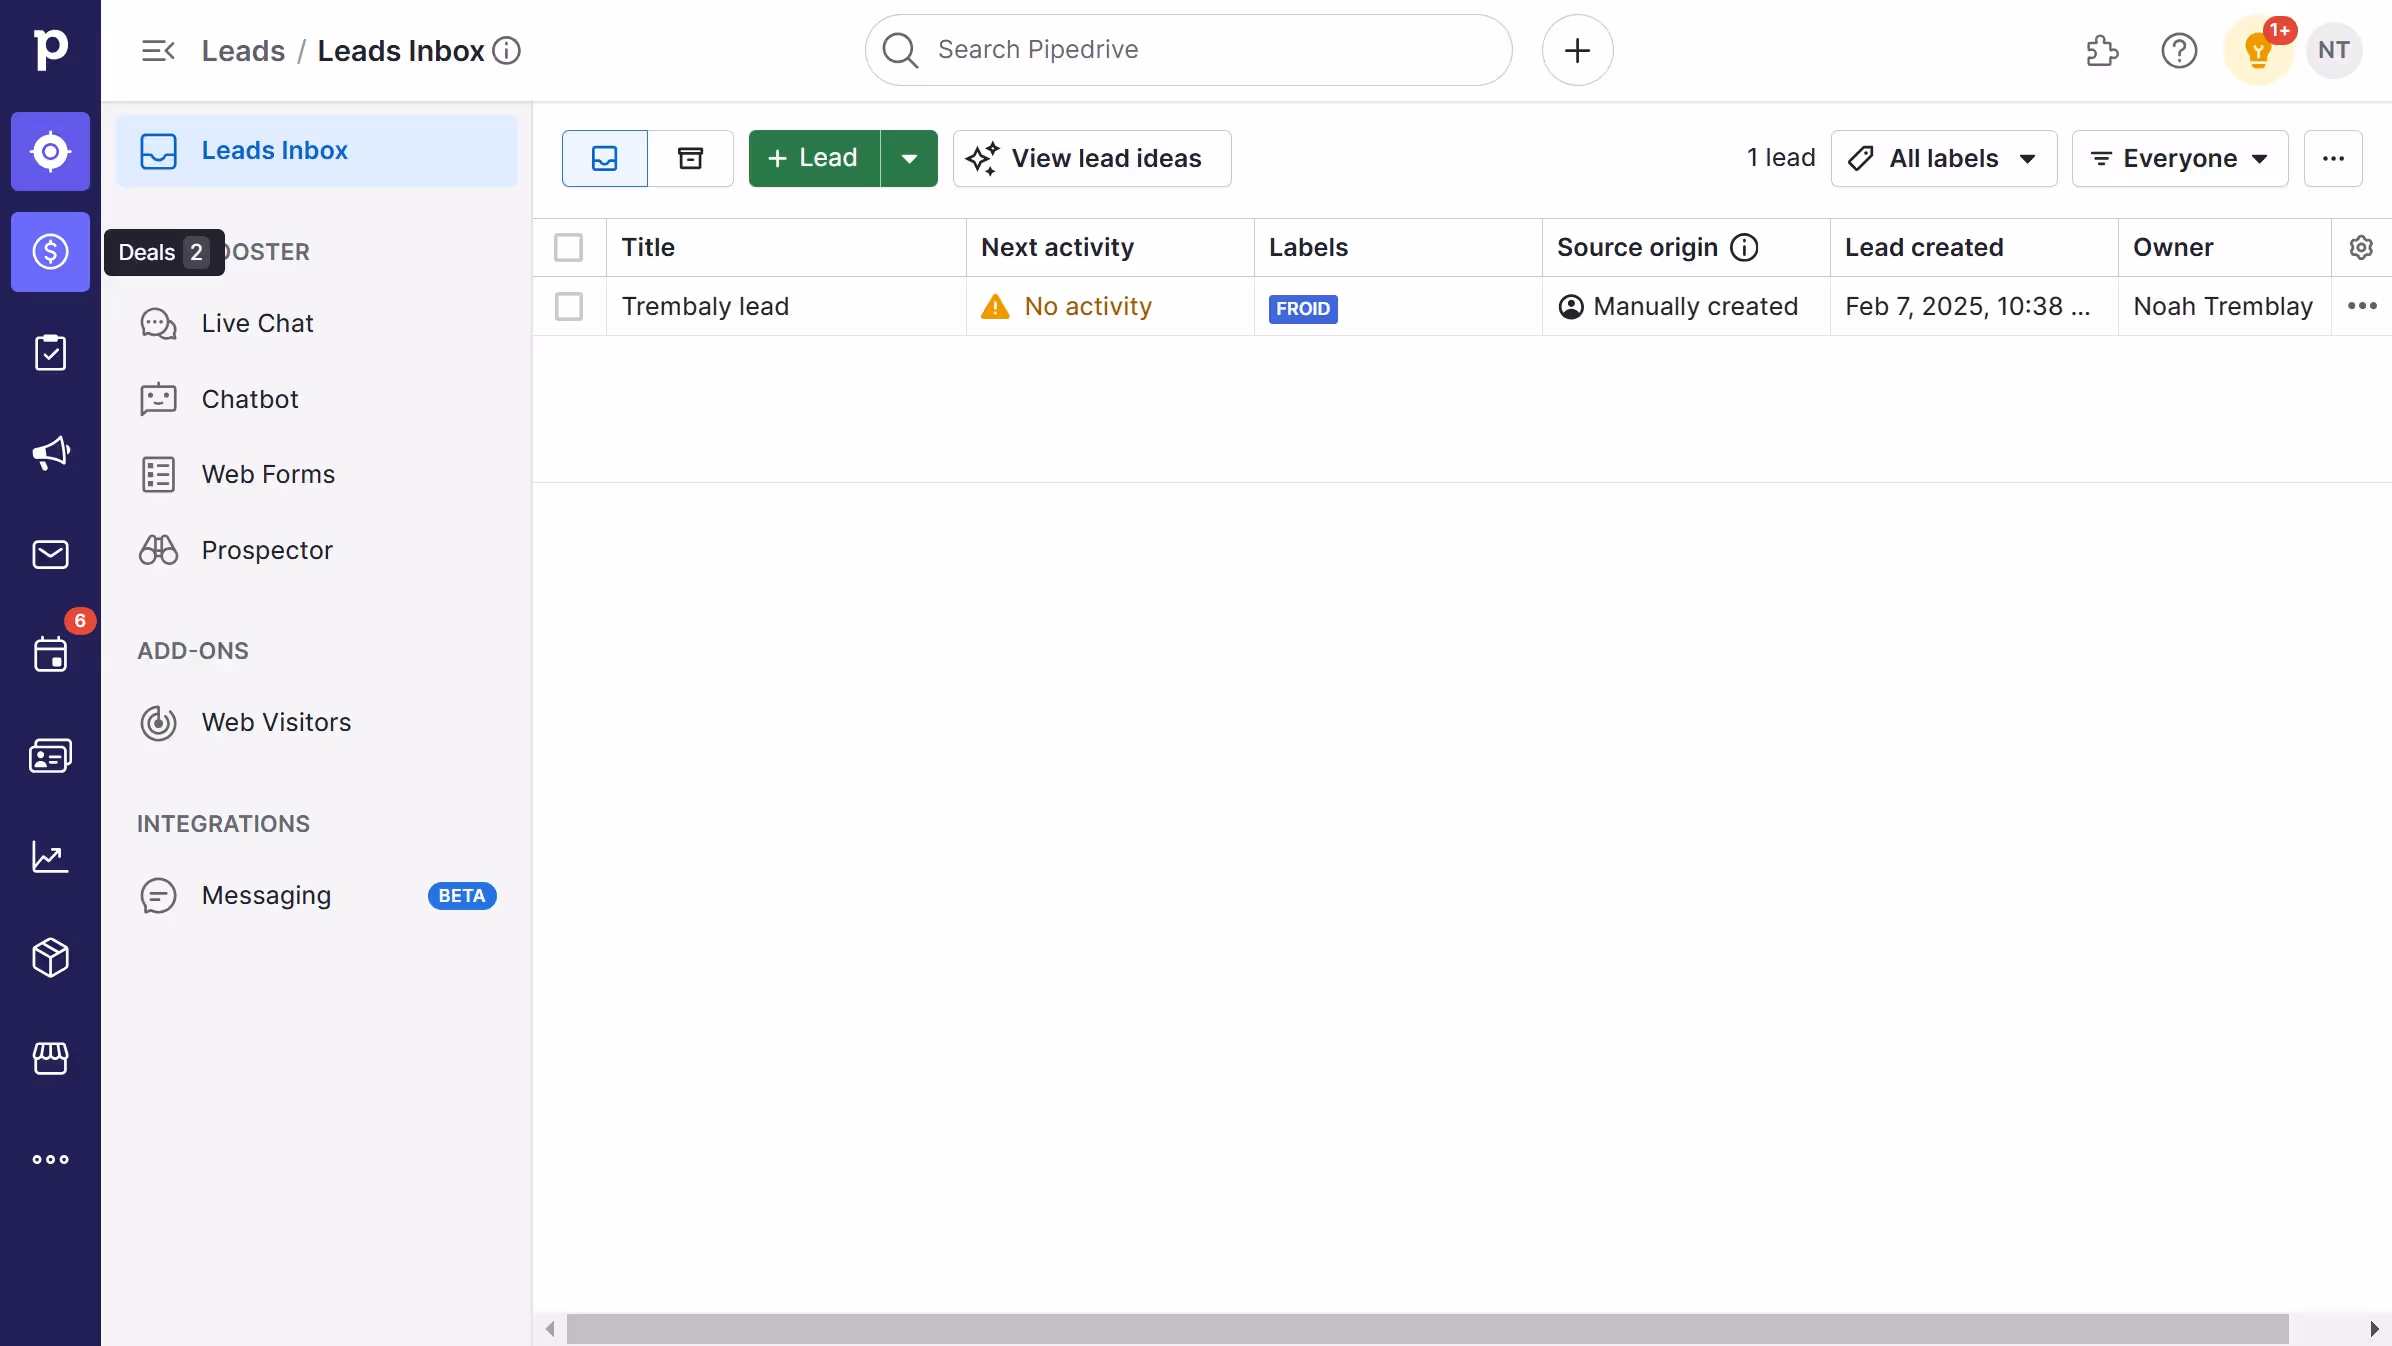Open Deals in the left navigation bar
The image size is (2392, 1346).
coord(50,252)
